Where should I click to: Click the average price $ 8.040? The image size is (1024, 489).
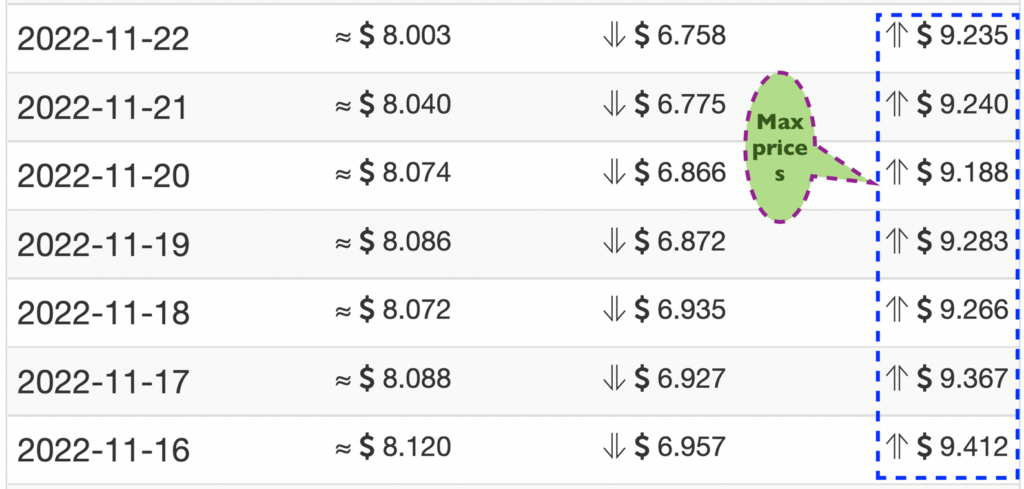pyautogui.click(x=405, y=105)
